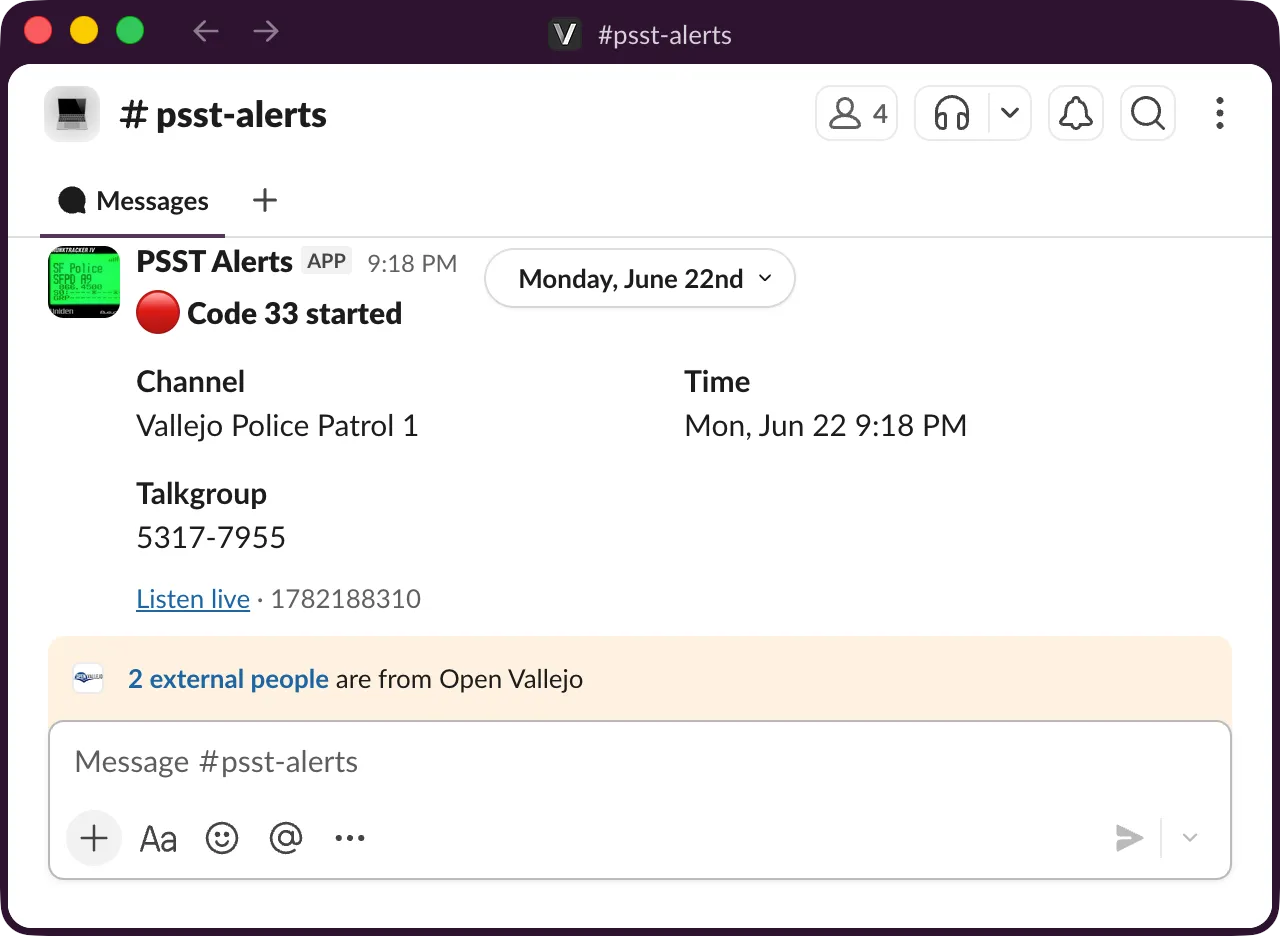Viewport: 1280px width, 936px height.
Task: View the 4 channel members
Action: (x=857, y=114)
